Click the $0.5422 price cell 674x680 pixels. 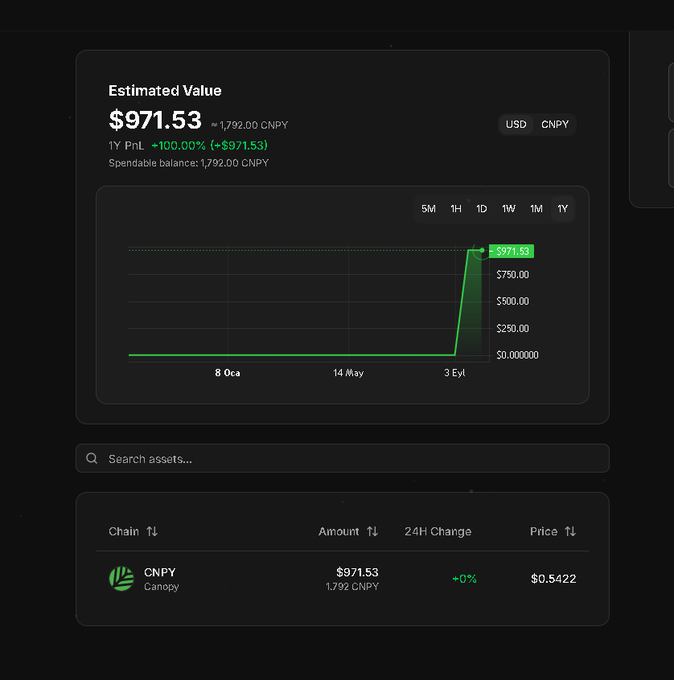(553, 579)
